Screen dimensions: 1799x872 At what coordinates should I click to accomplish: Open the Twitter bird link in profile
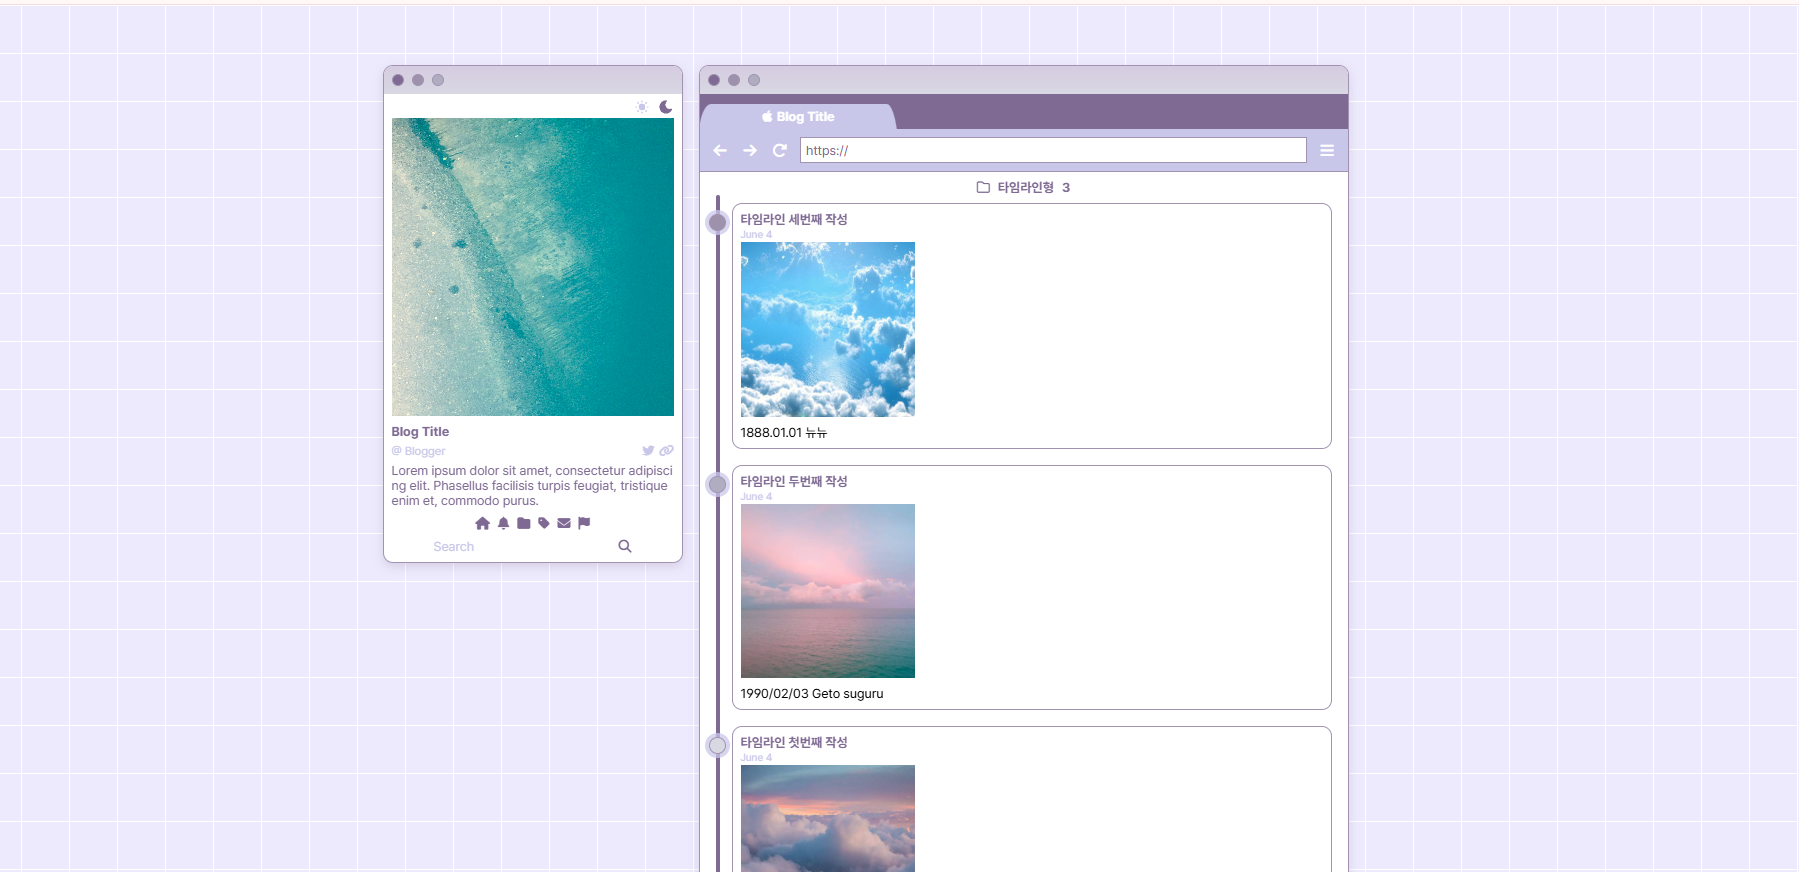point(648,451)
